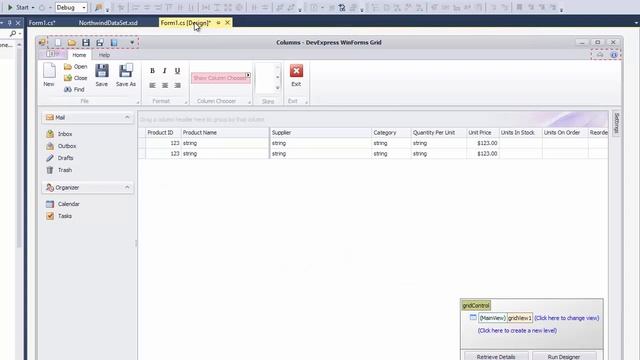Open smart tag arrow on Column Chooser button
Screen dimensions: 640x360
(248, 75)
